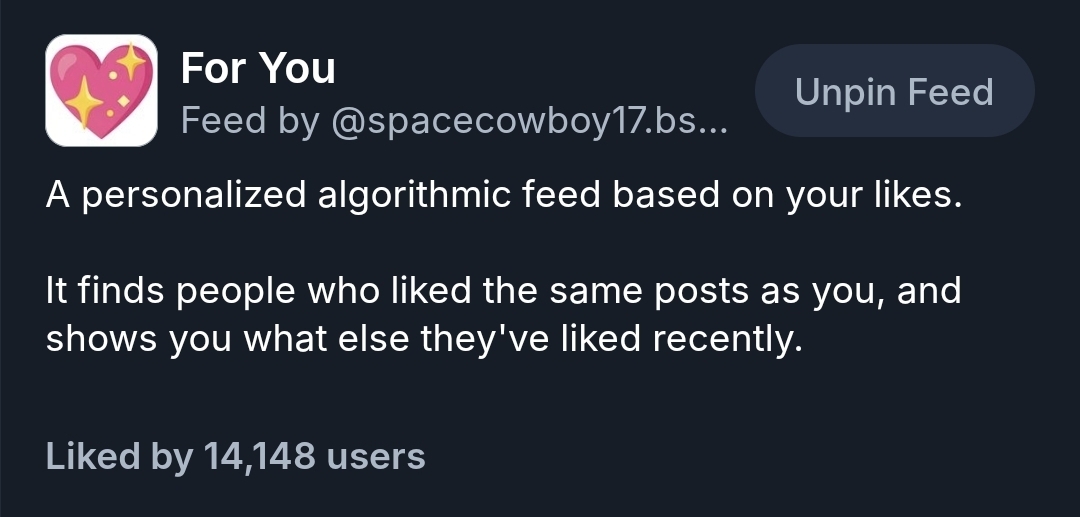Click the personalized algorithmic feed description line
1080x517 pixels.
[504, 194]
